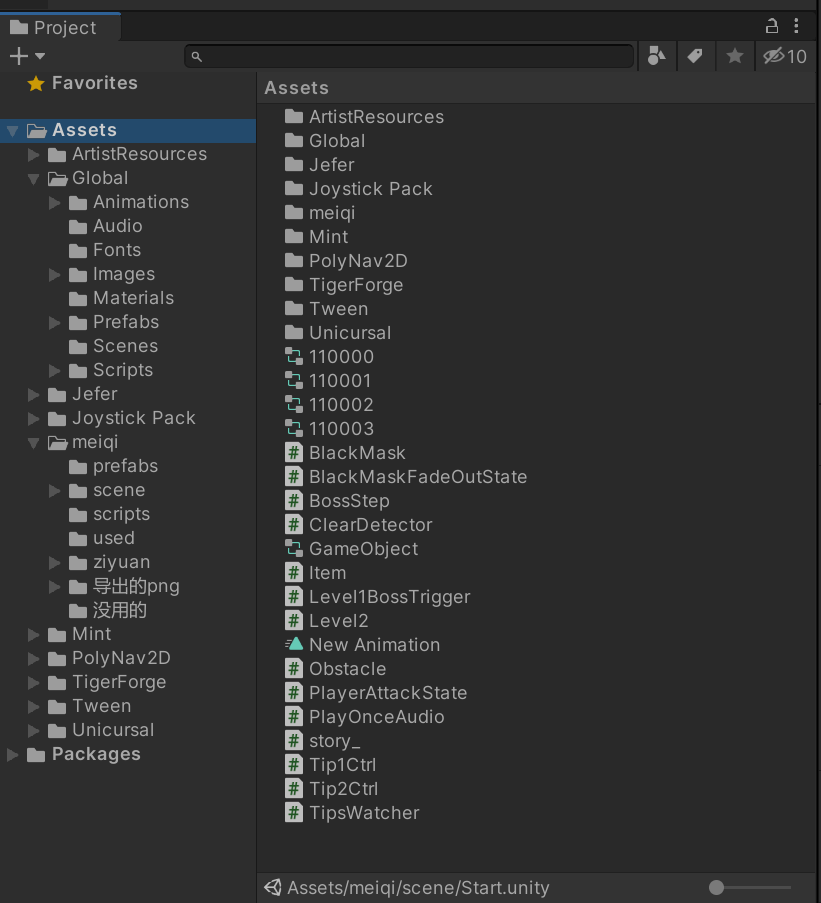Collapse the Global folder in the tree

click(x=33, y=179)
